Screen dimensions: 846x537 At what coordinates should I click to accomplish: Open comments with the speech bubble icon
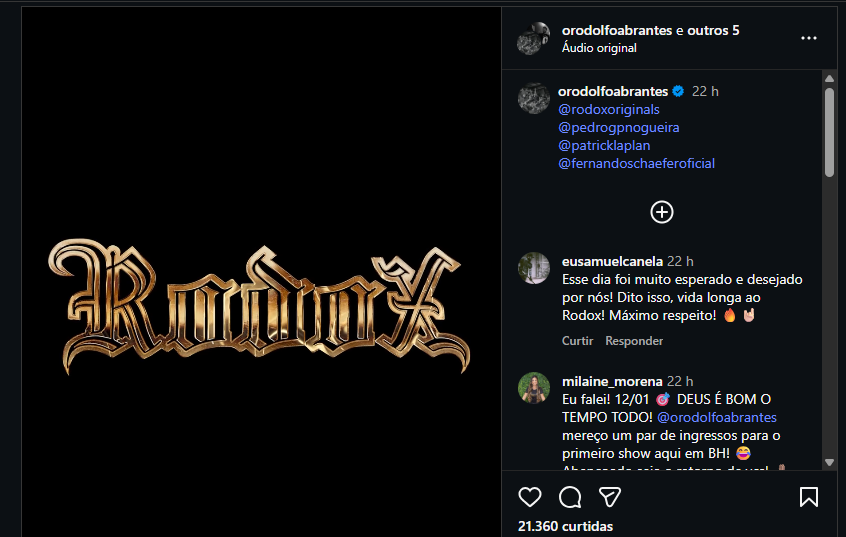tap(570, 497)
